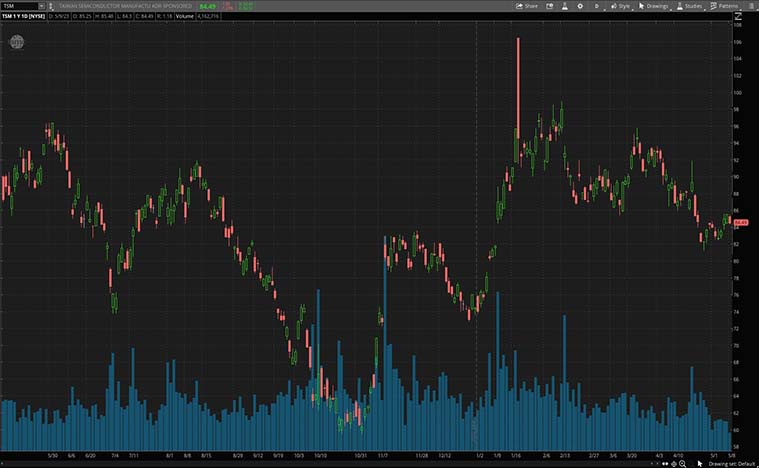Click the 84.49 price bubble on price axis

pos(741,223)
